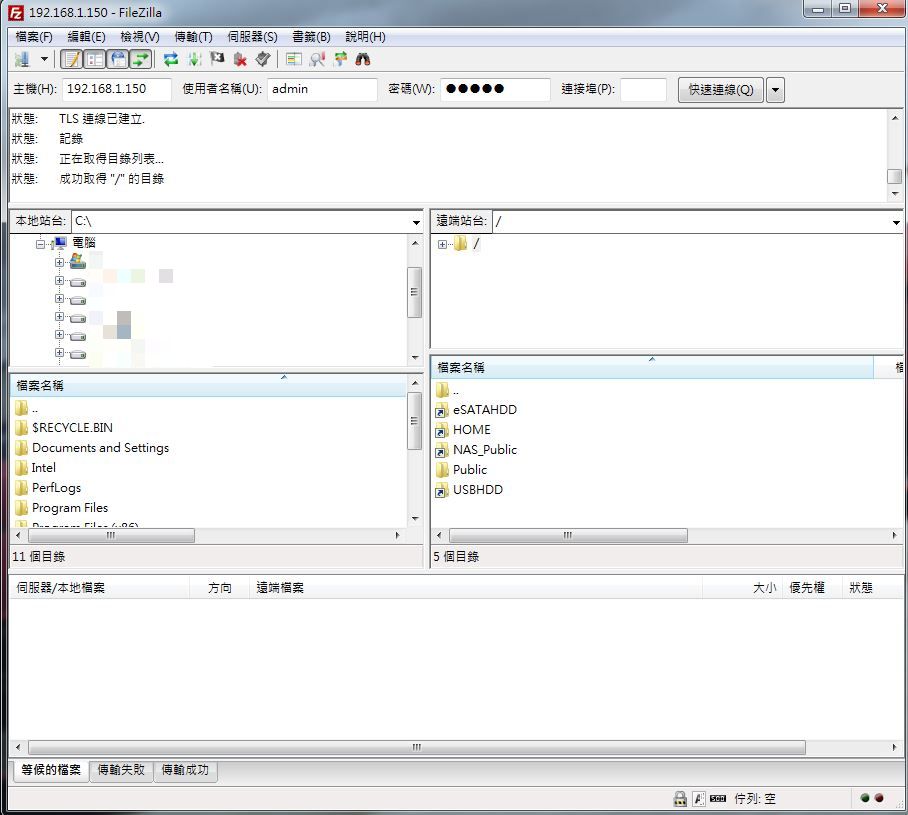
Task: Click the 方向 queue column header
Action: click(x=219, y=588)
